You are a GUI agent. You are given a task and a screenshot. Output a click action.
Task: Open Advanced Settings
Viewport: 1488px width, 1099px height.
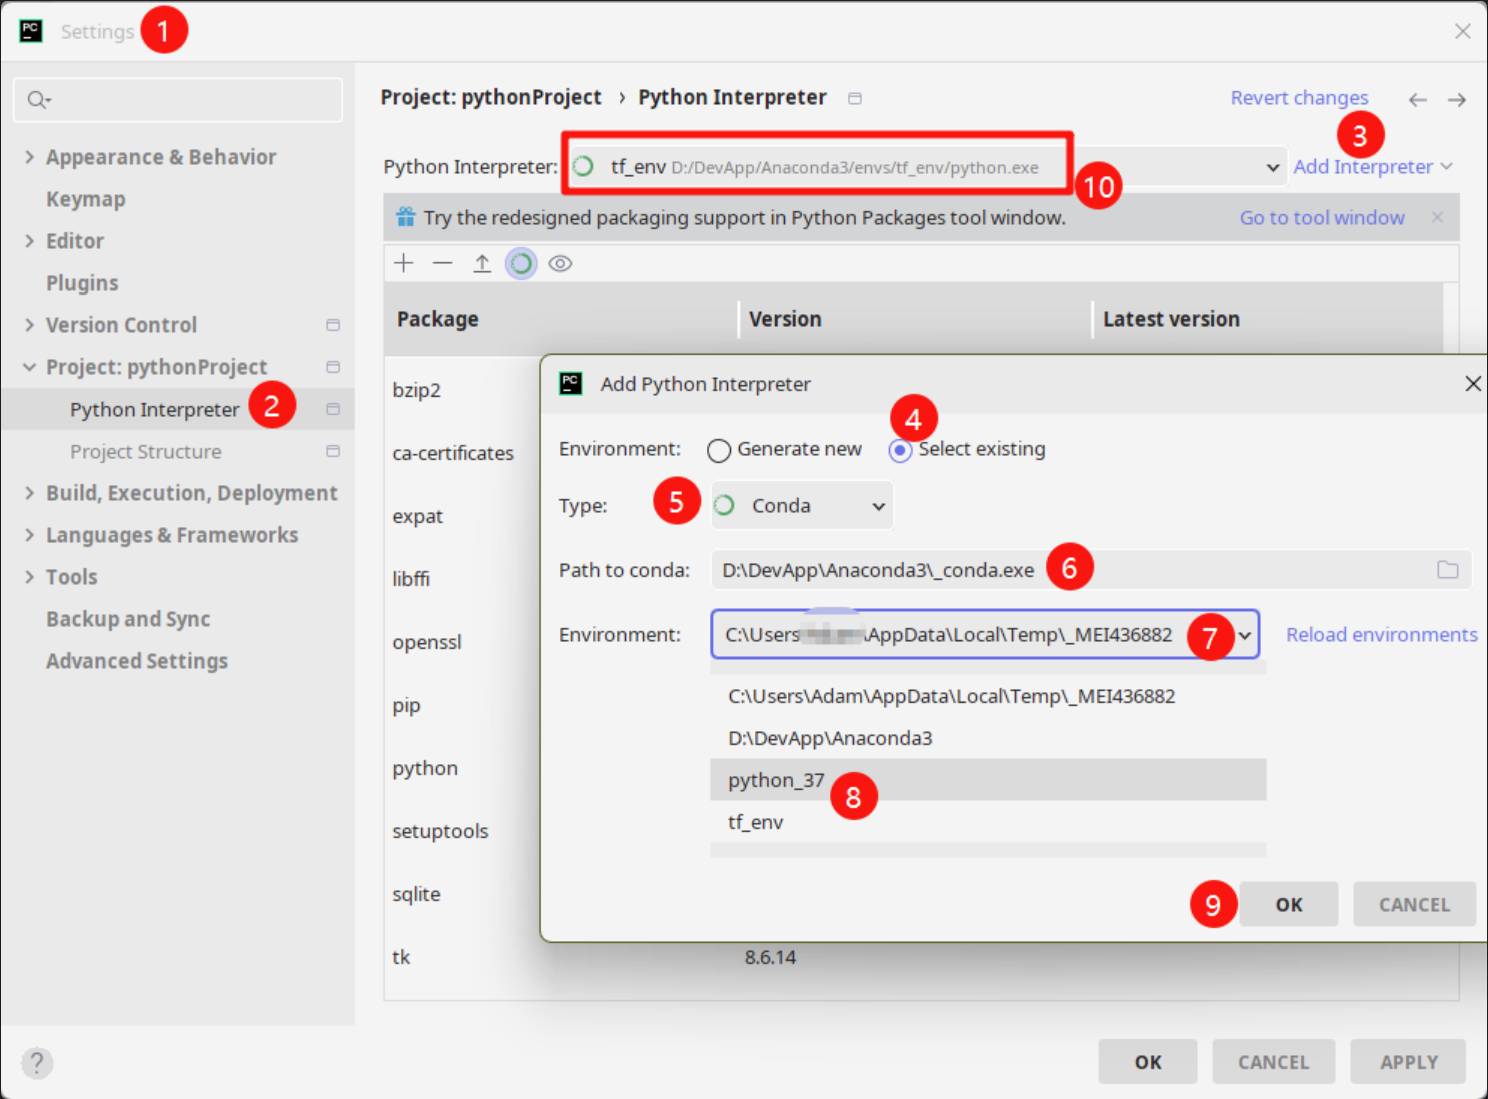pos(137,661)
